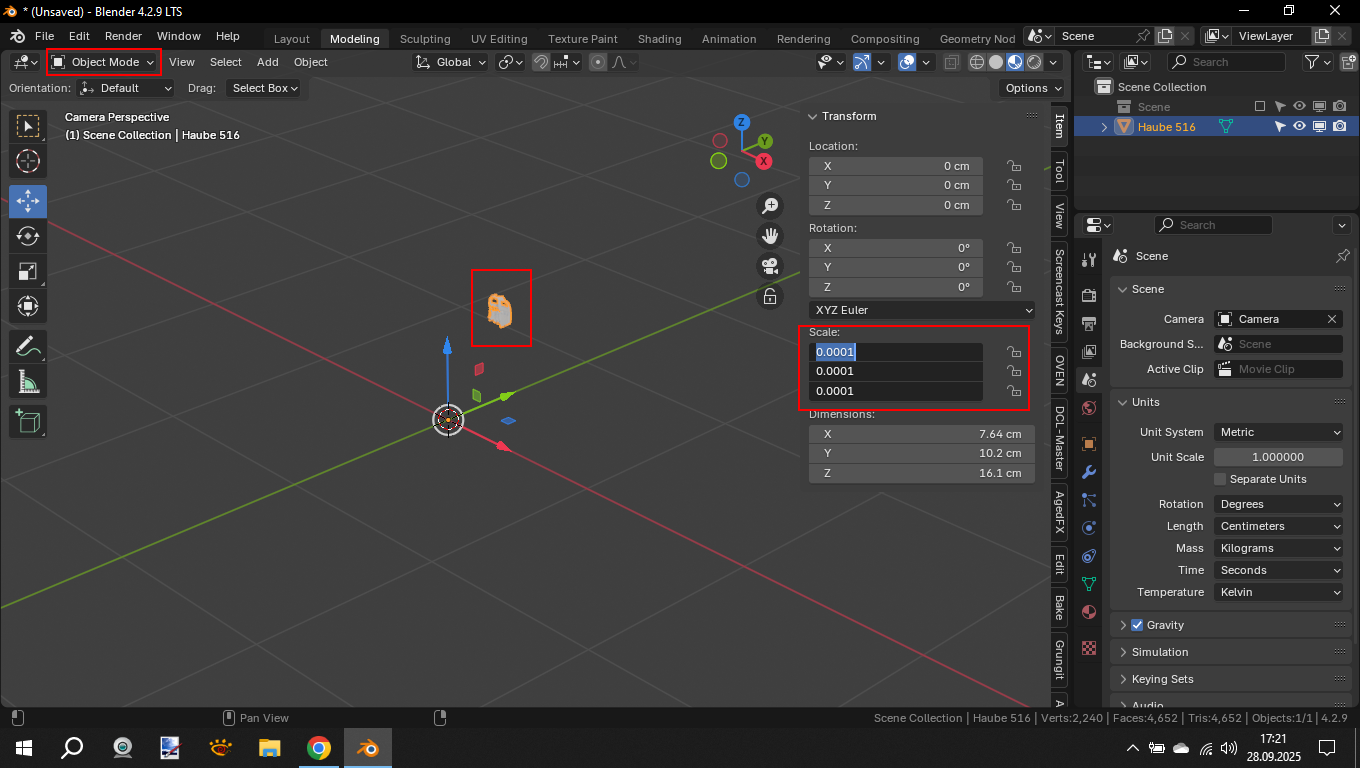Open the Render menu
Viewport: 1360px width, 768px height.
coord(123,36)
